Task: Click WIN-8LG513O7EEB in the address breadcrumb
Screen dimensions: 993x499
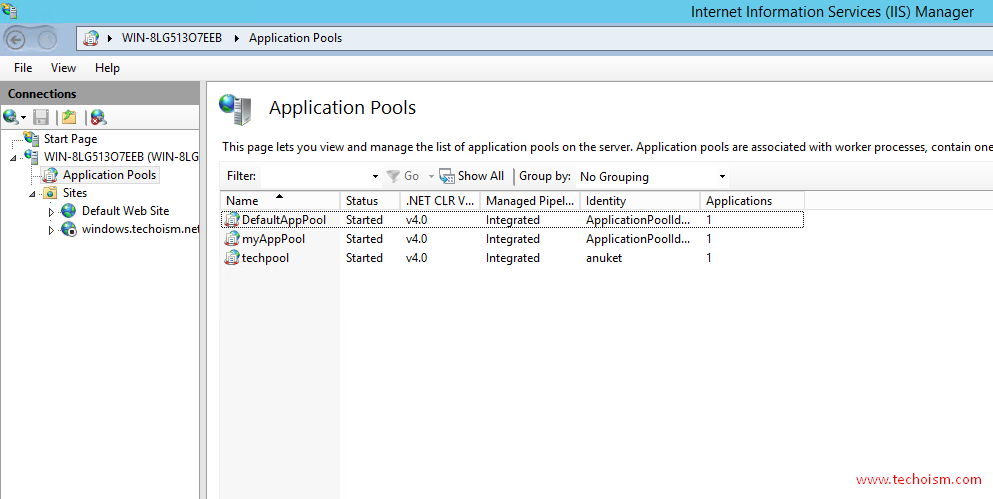Action: (172, 38)
